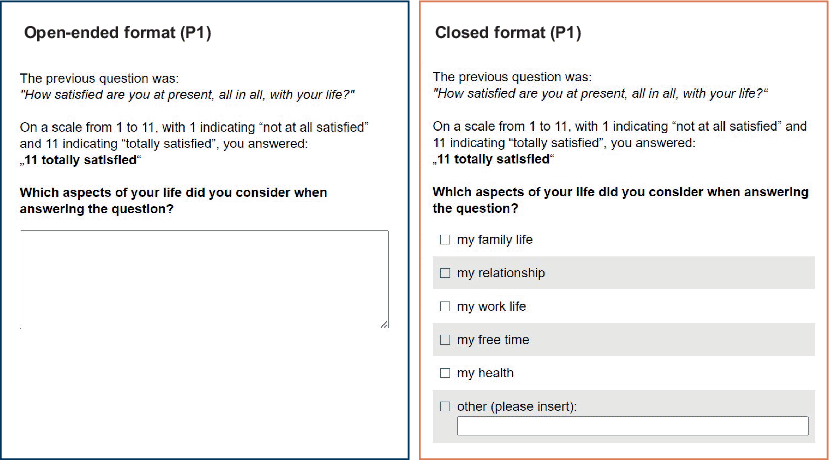Click the 'Closed format (P1)' heading
829x460 pixels.
(x=508, y=33)
